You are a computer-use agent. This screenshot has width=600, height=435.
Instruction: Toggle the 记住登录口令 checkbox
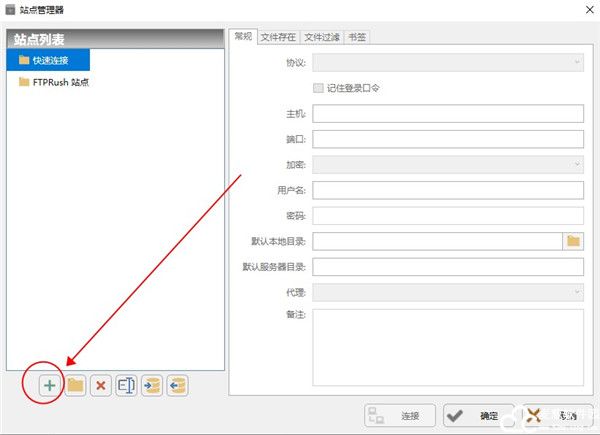tap(318, 88)
